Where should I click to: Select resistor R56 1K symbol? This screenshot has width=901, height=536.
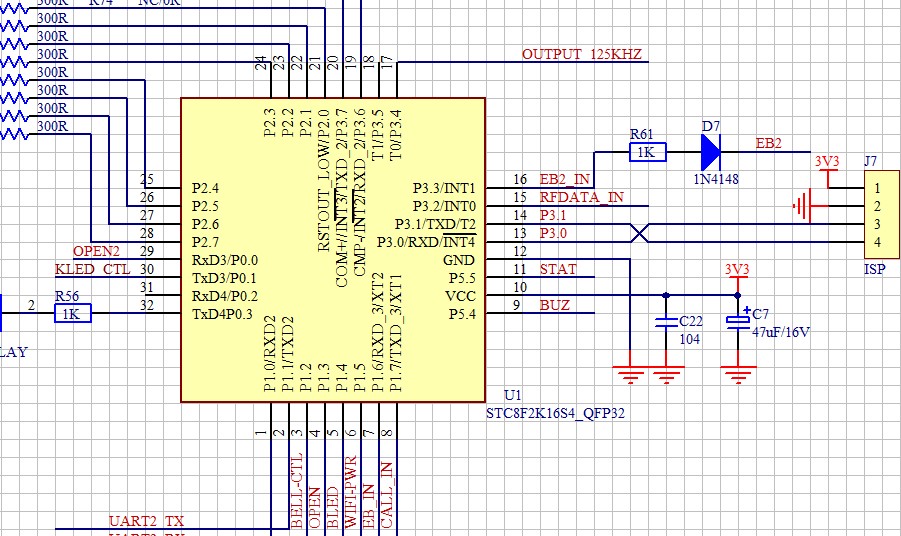(x=73, y=313)
